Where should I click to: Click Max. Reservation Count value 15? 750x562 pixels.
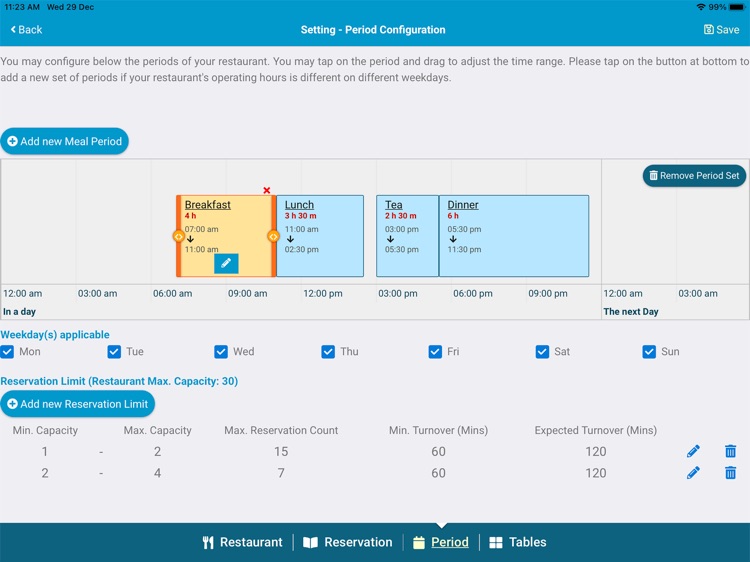281,451
